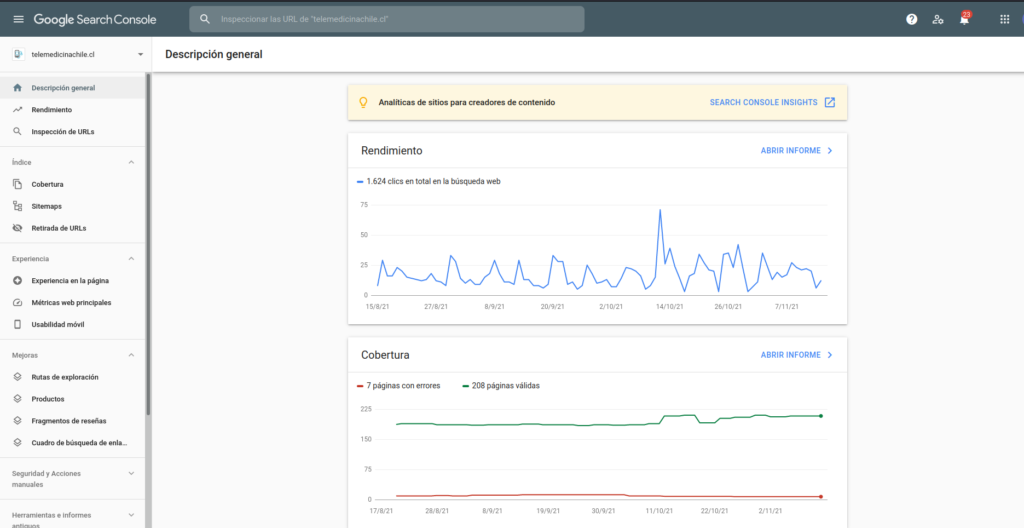Click the 'Rendimiento' card title
The image size is (1024, 528).
click(x=392, y=150)
